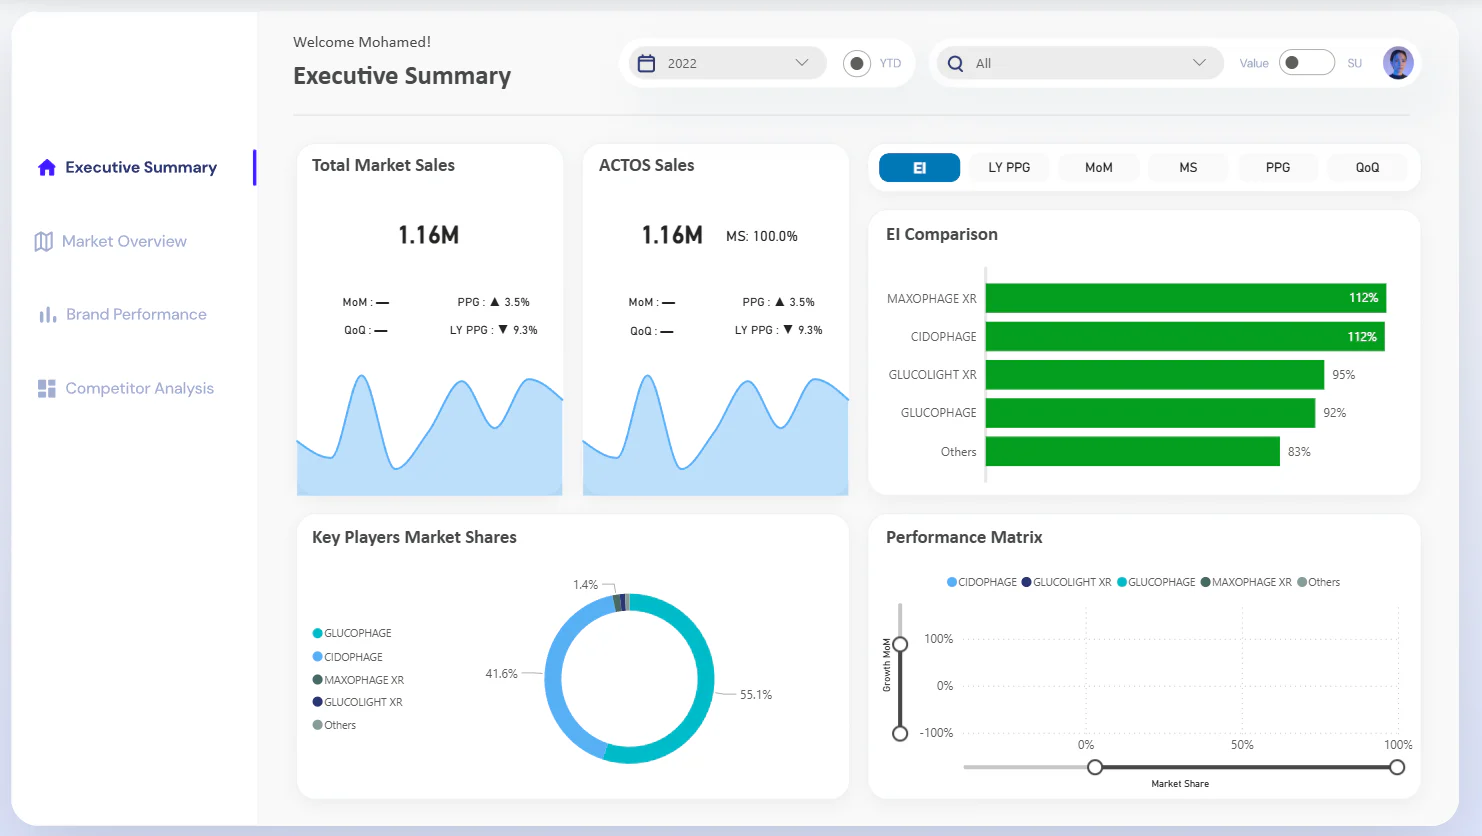The width and height of the screenshot is (1482, 836).
Task: Expand the 2022 year dropdown
Action: tap(728, 63)
